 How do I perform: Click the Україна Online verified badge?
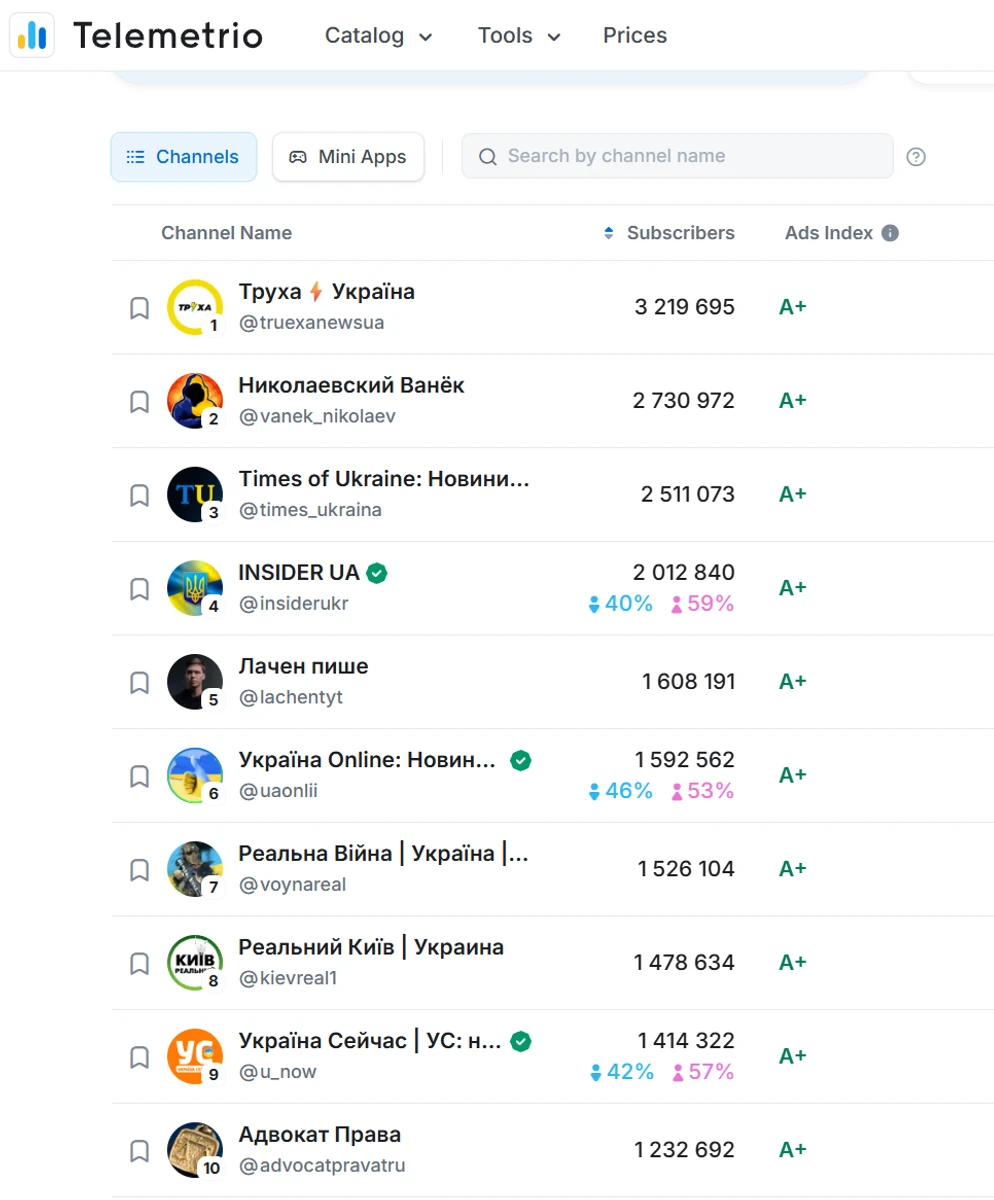(520, 761)
